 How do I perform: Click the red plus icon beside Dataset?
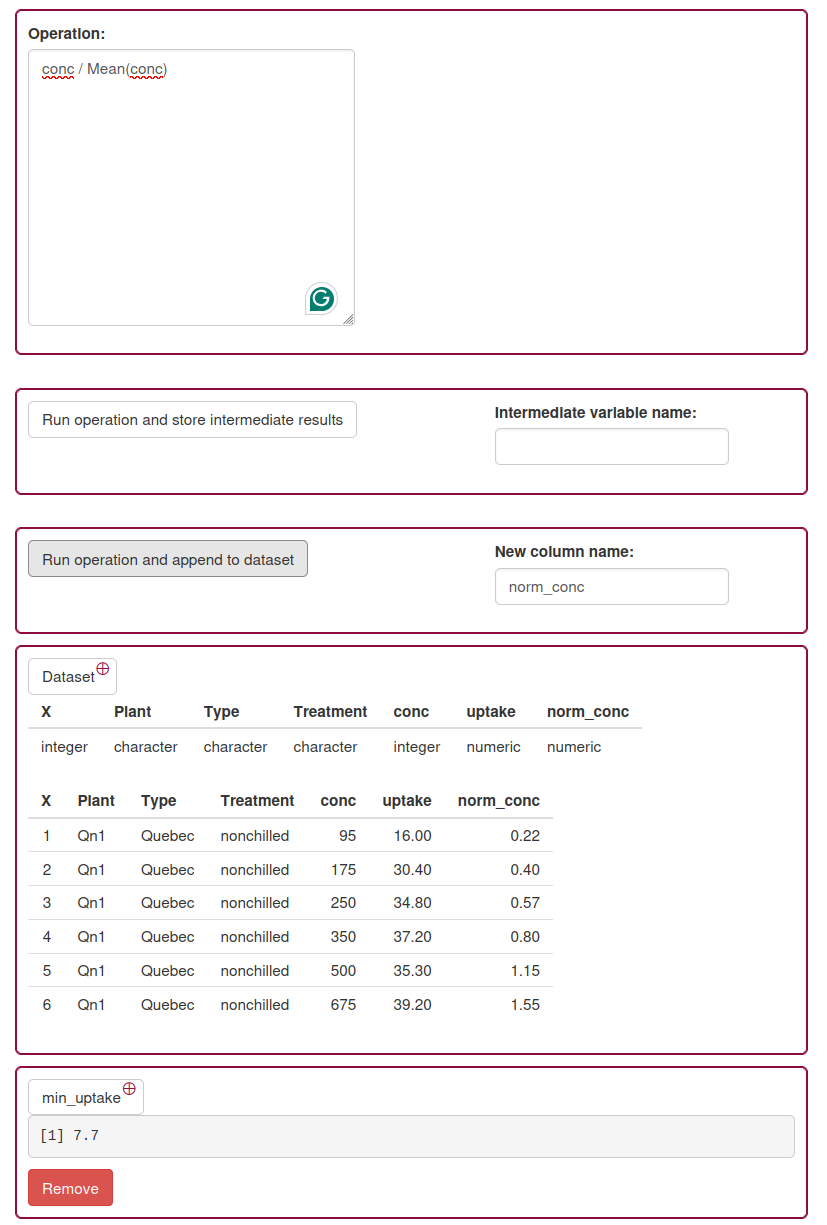coord(103,669)
